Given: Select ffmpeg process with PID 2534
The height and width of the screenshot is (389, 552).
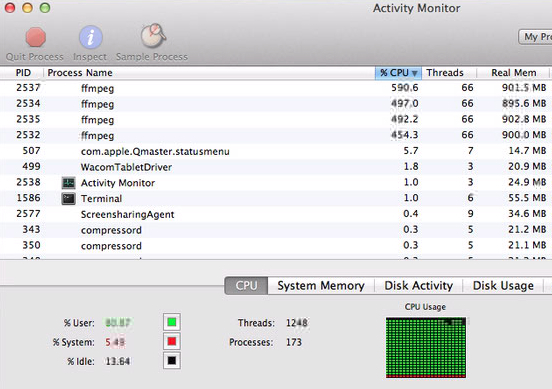Looking at the screenshot, I should pos(276,104).
